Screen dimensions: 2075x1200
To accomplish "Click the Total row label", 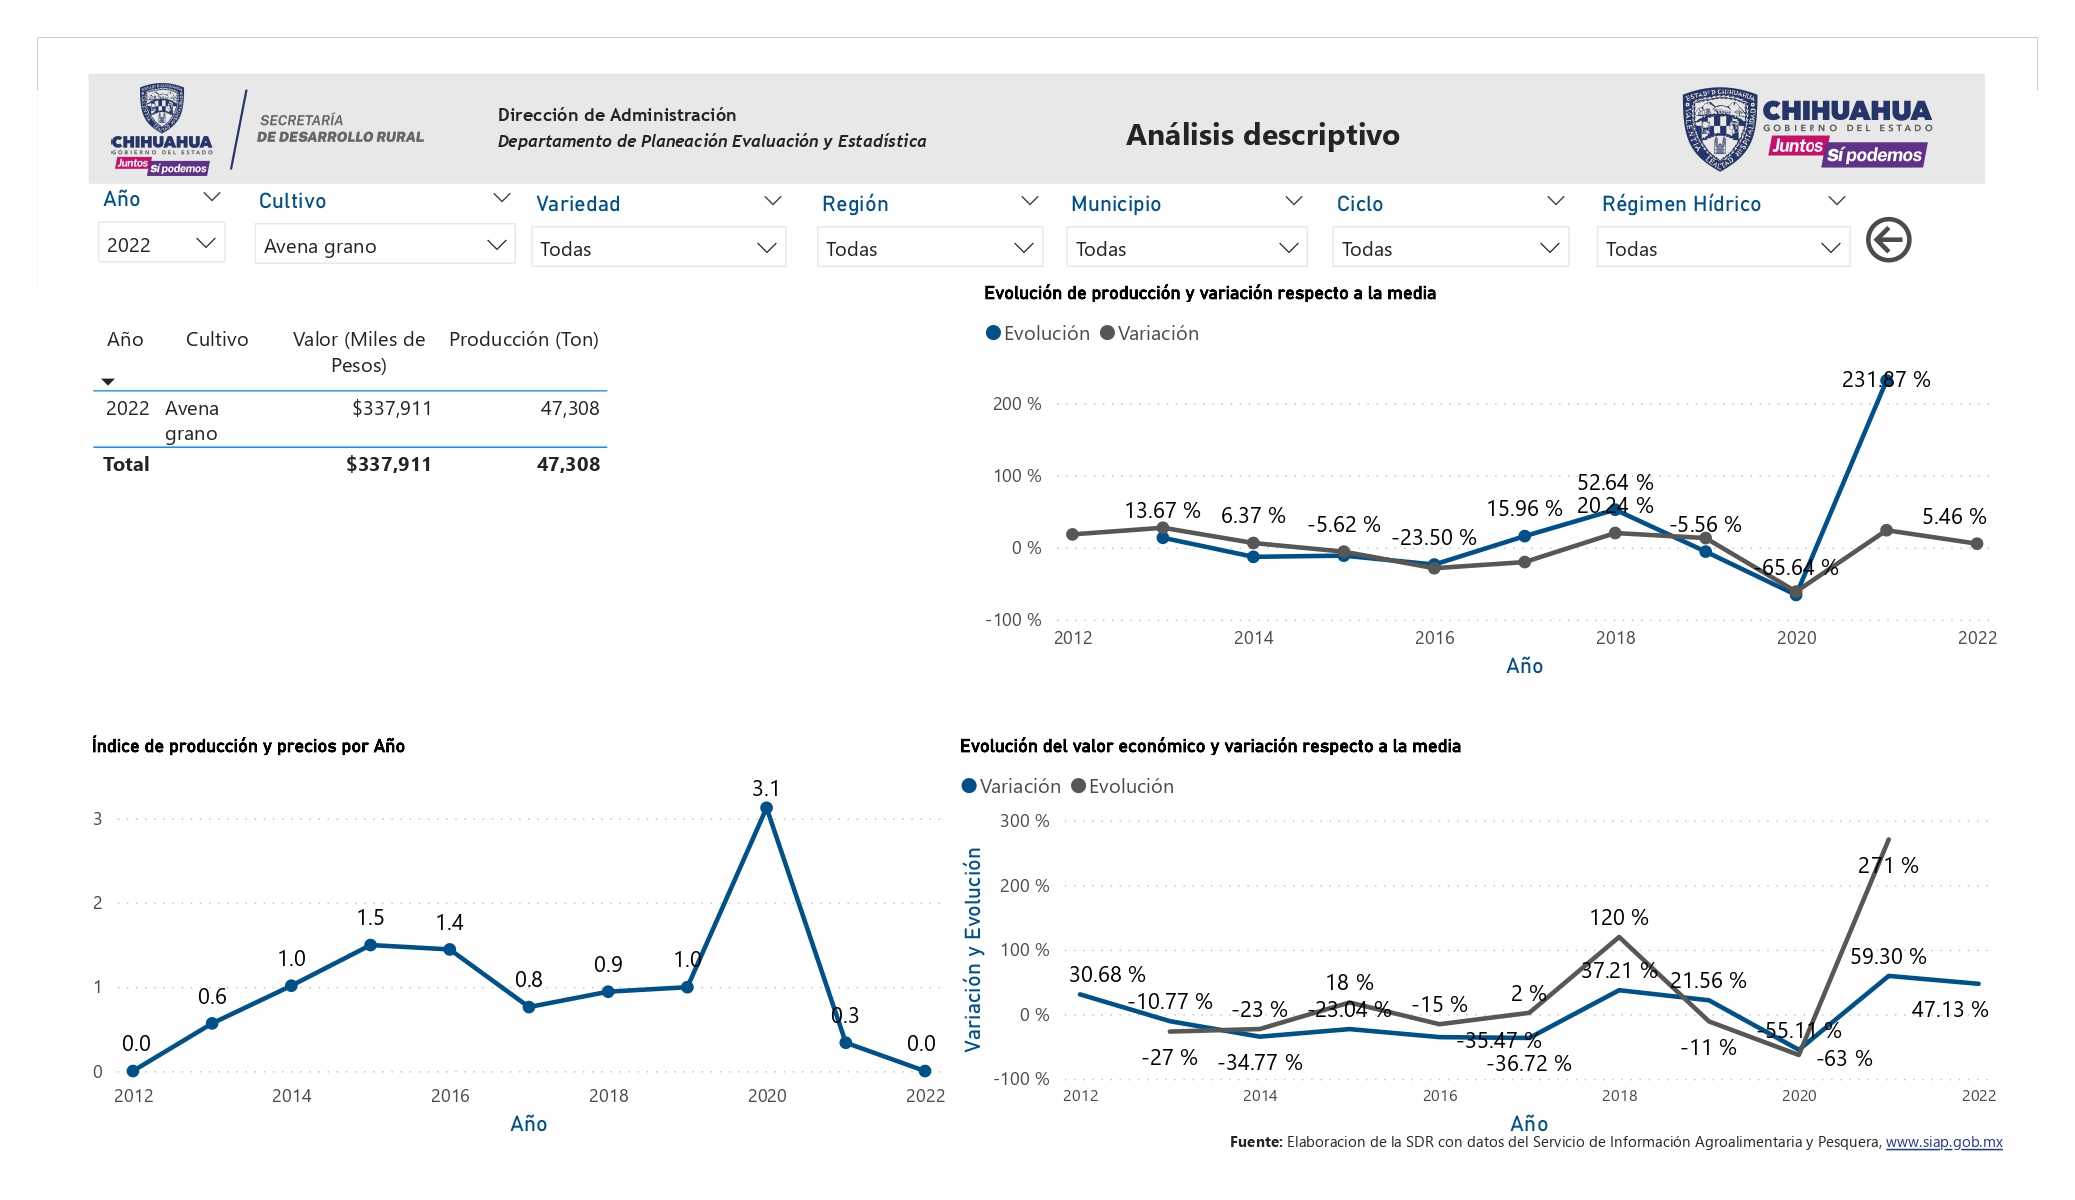I will click(126, 464).
